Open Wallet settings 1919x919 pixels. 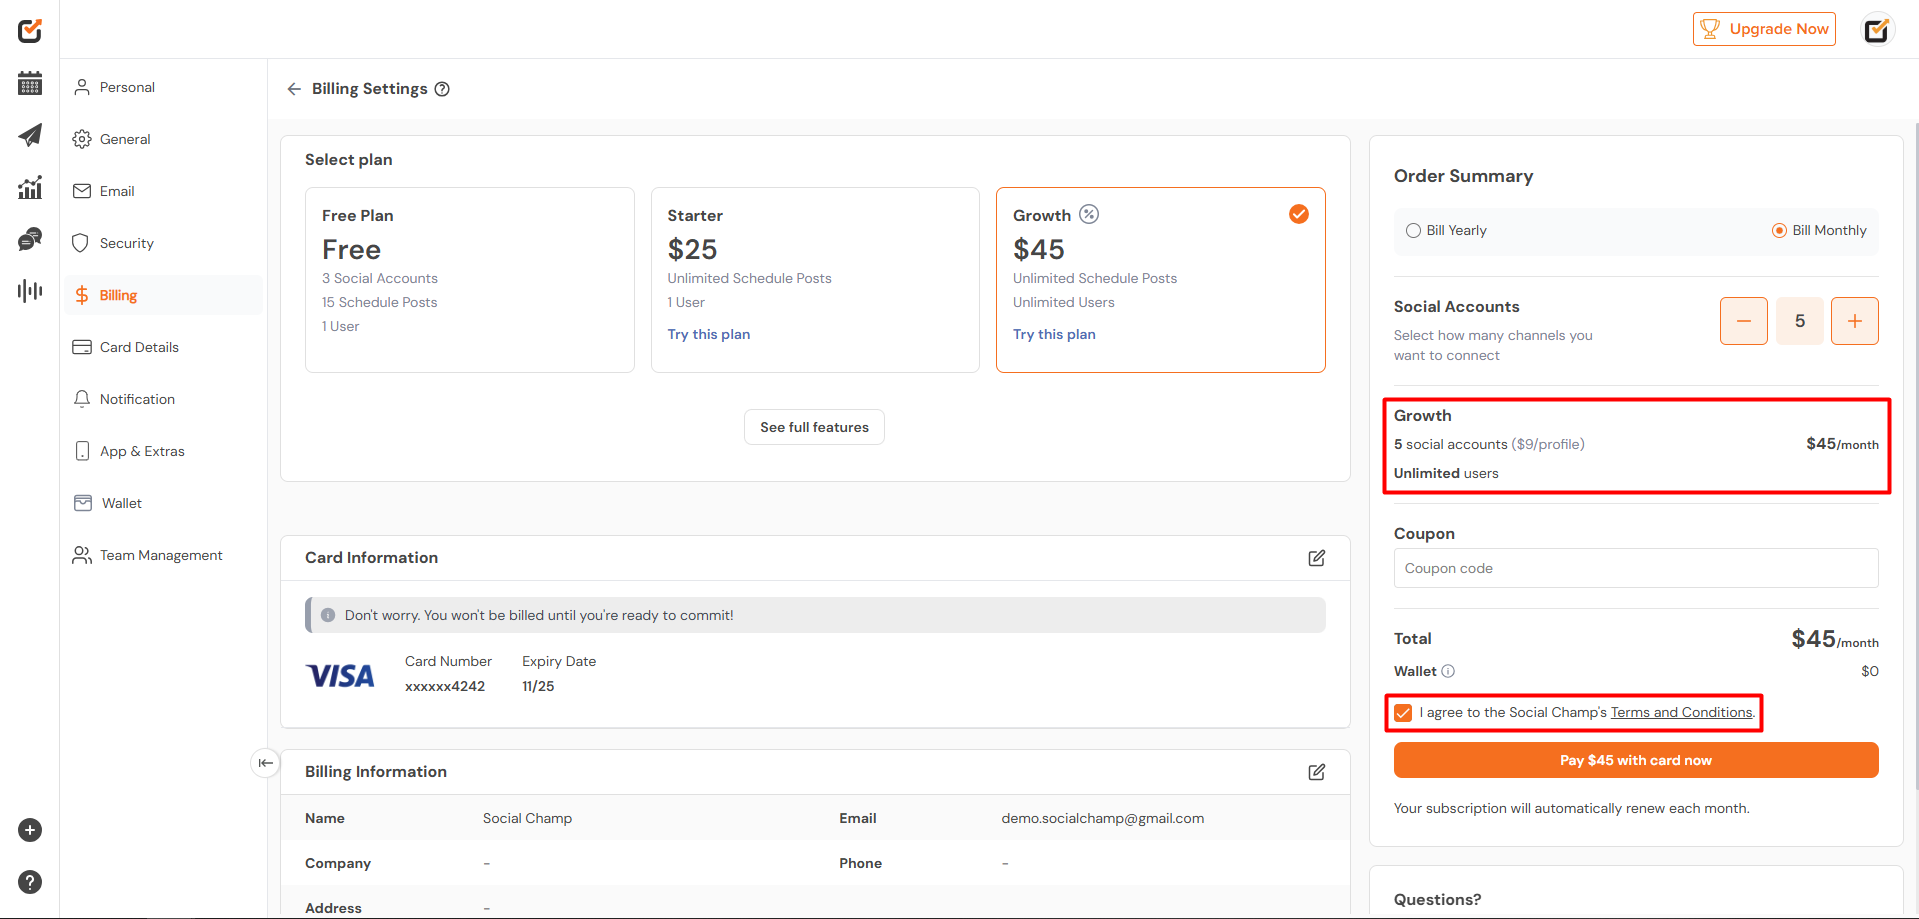163,503
